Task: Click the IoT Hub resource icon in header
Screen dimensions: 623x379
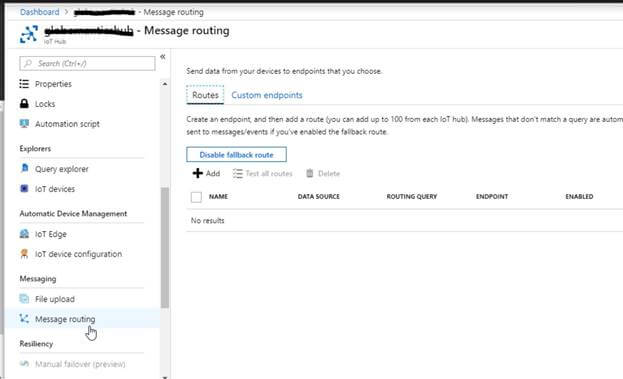Action: 29,35
